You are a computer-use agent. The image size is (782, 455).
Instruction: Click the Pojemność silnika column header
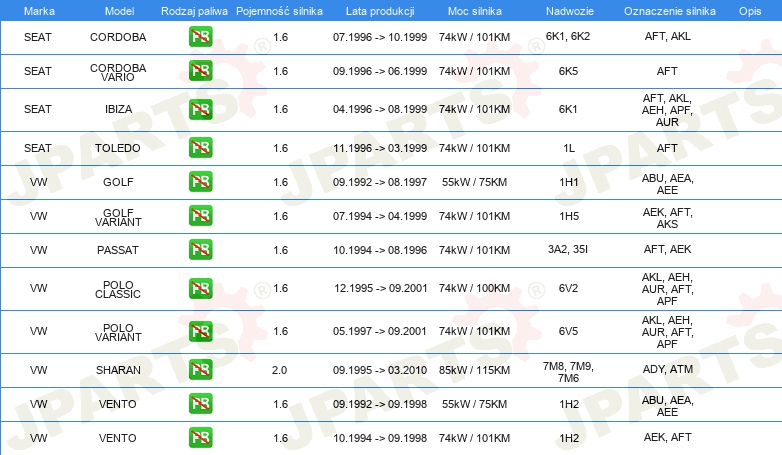tap(279, 11)
